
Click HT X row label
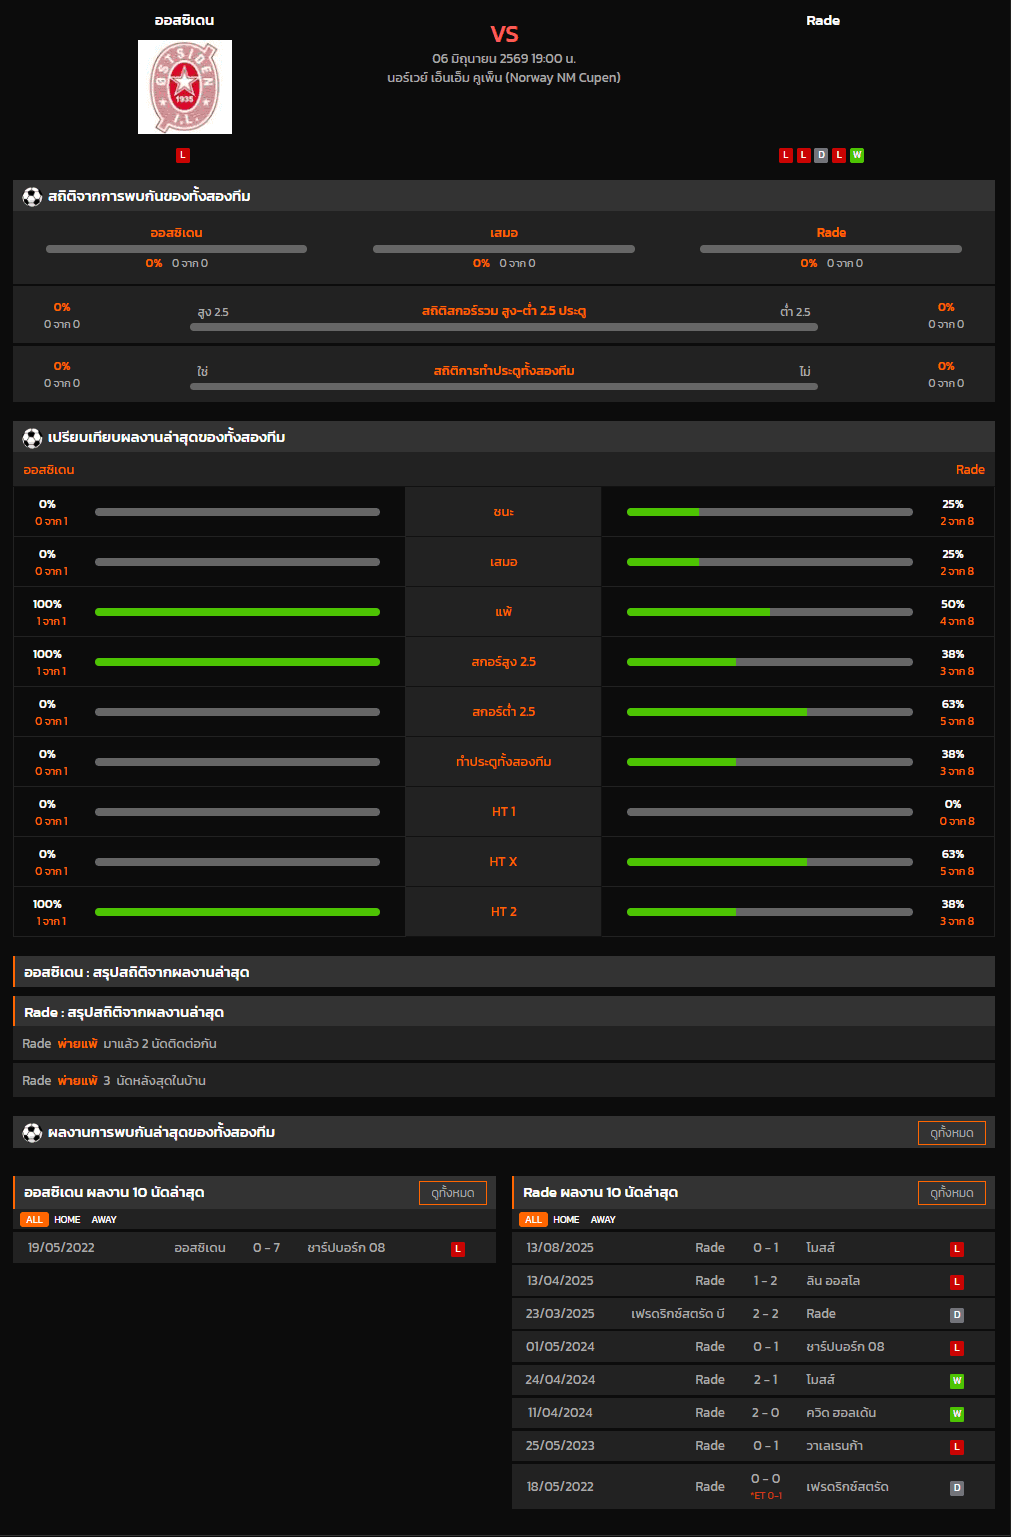click(x=504, y=862)
